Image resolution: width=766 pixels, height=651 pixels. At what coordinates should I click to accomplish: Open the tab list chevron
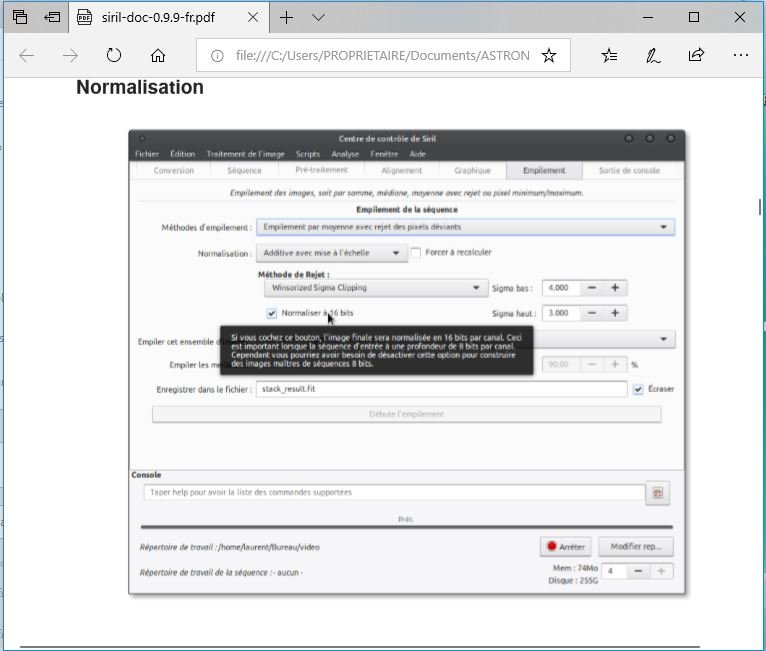[x=318, y=18]
